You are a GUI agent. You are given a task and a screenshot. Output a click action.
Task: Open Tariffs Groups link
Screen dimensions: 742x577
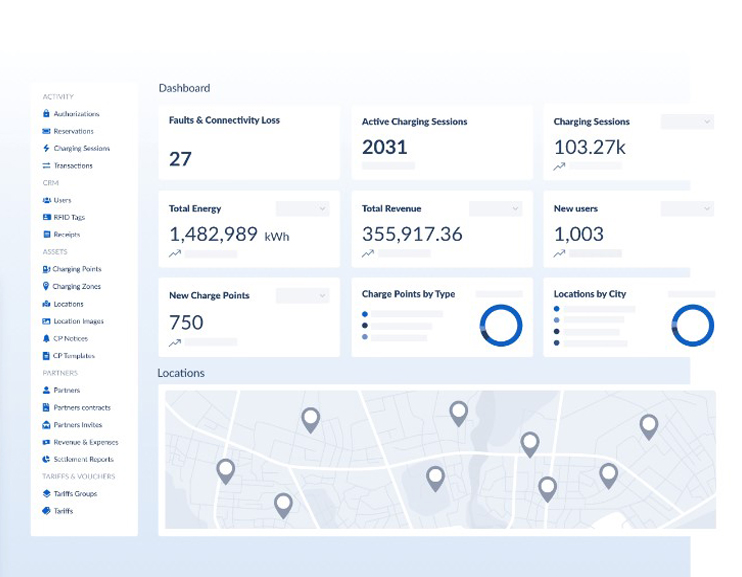75,494
